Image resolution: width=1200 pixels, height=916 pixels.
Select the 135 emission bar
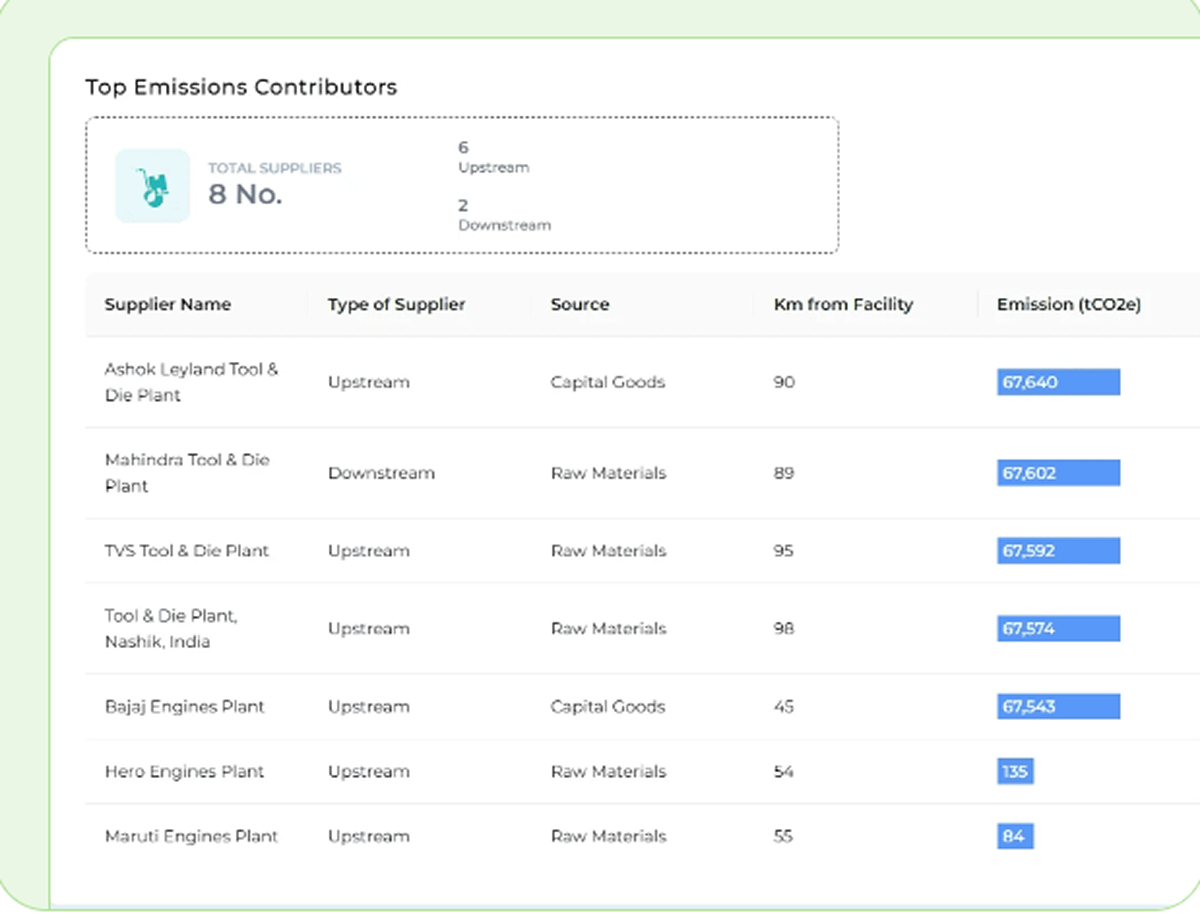coord(1015,772)
